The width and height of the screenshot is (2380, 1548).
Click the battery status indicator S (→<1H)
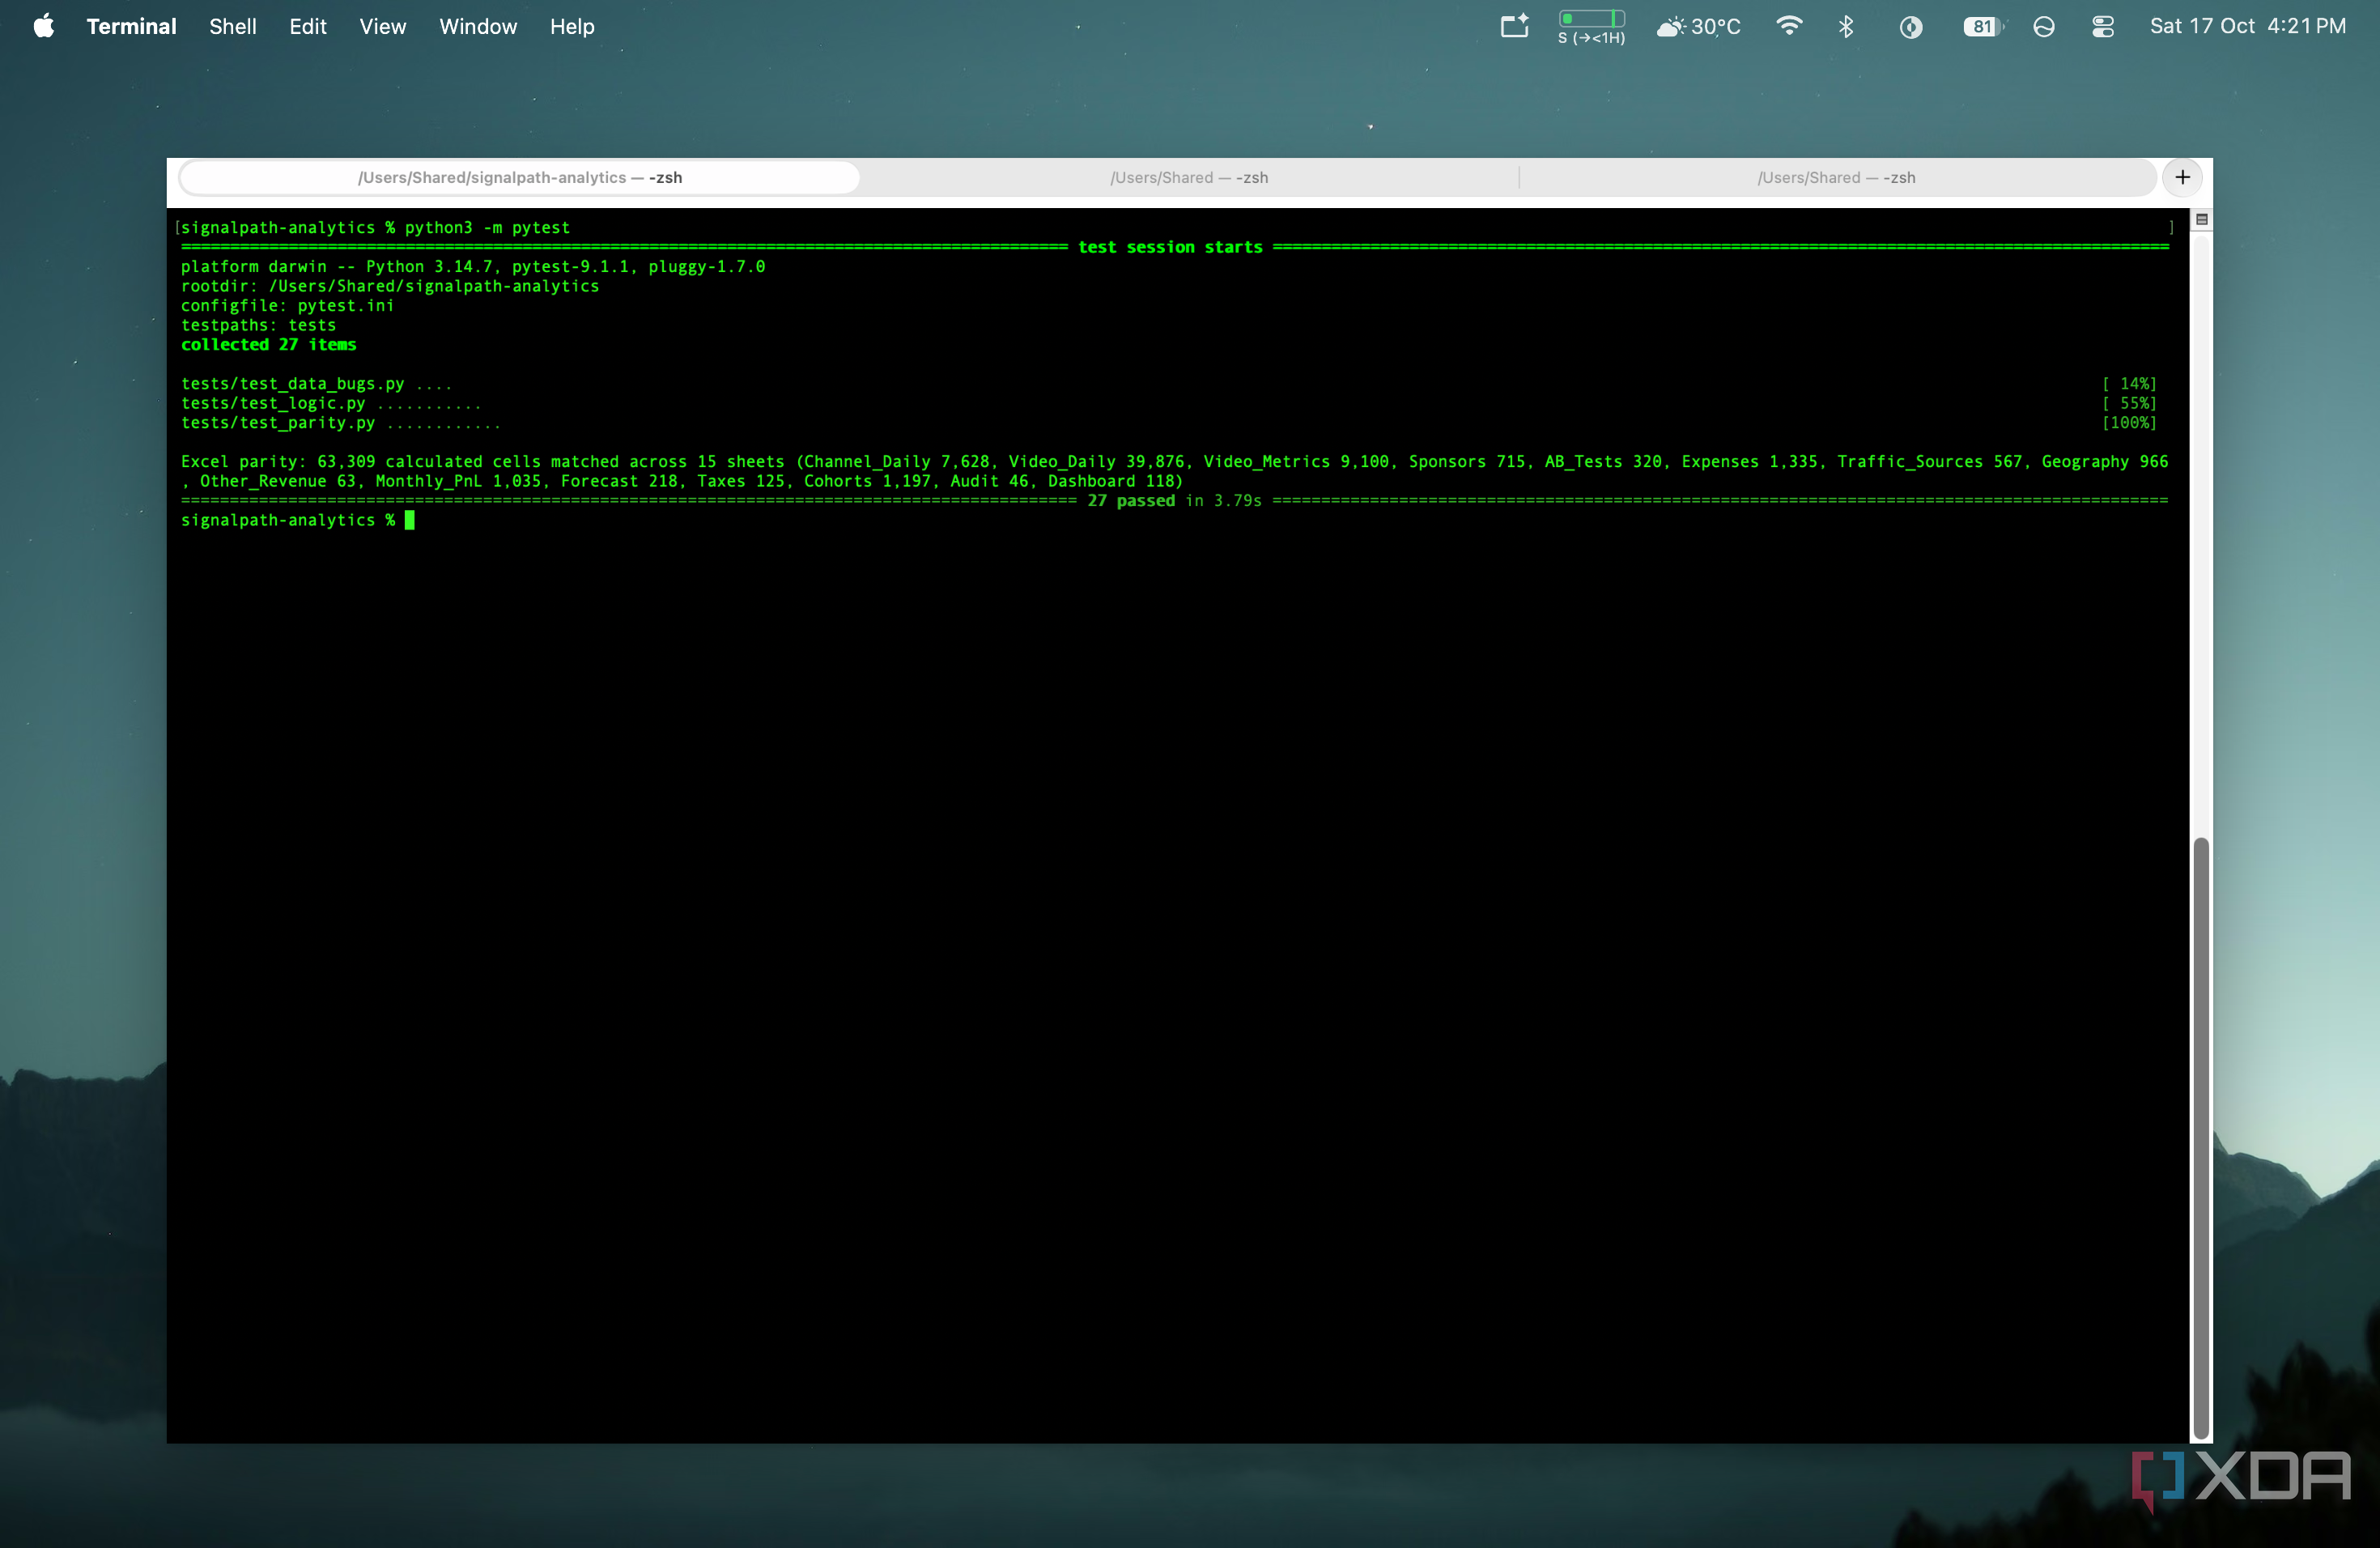coord(1591,27)
